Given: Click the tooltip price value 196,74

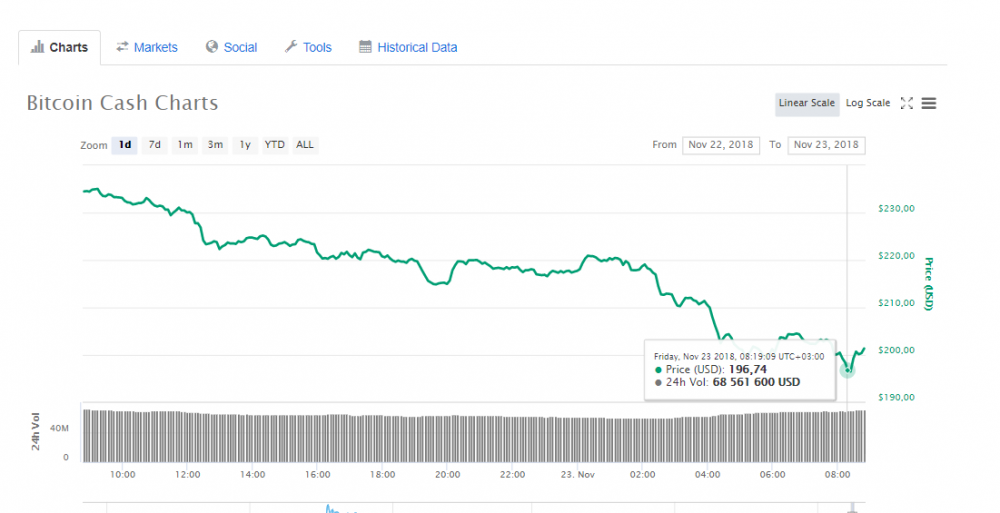Looking at the screenshot, I should click(747, 369).
